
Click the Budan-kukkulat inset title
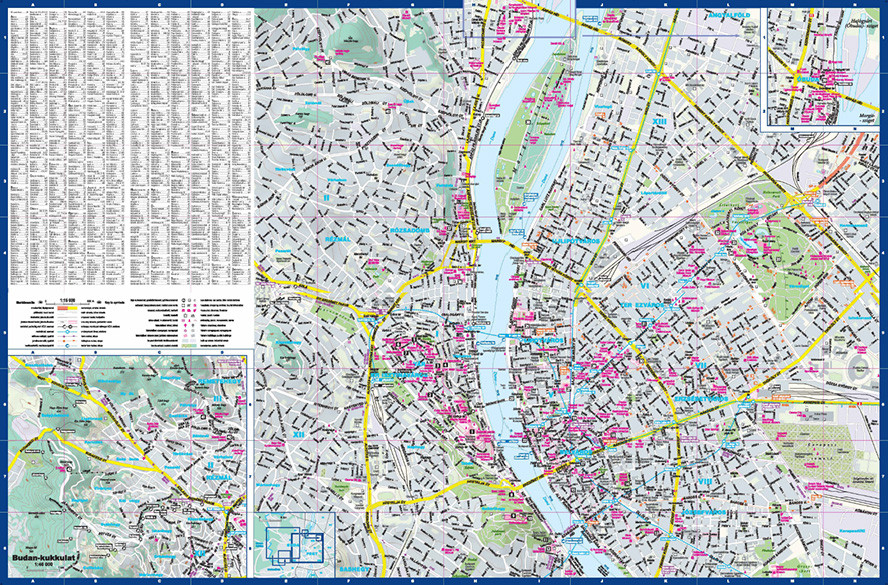pos(45,557)
